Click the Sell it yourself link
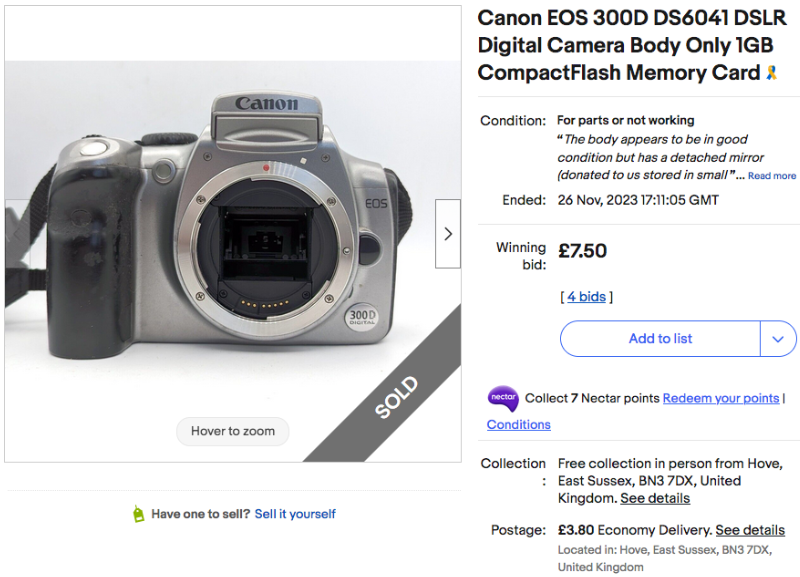This screenshot has height=577, width=800. coord(295,514)
